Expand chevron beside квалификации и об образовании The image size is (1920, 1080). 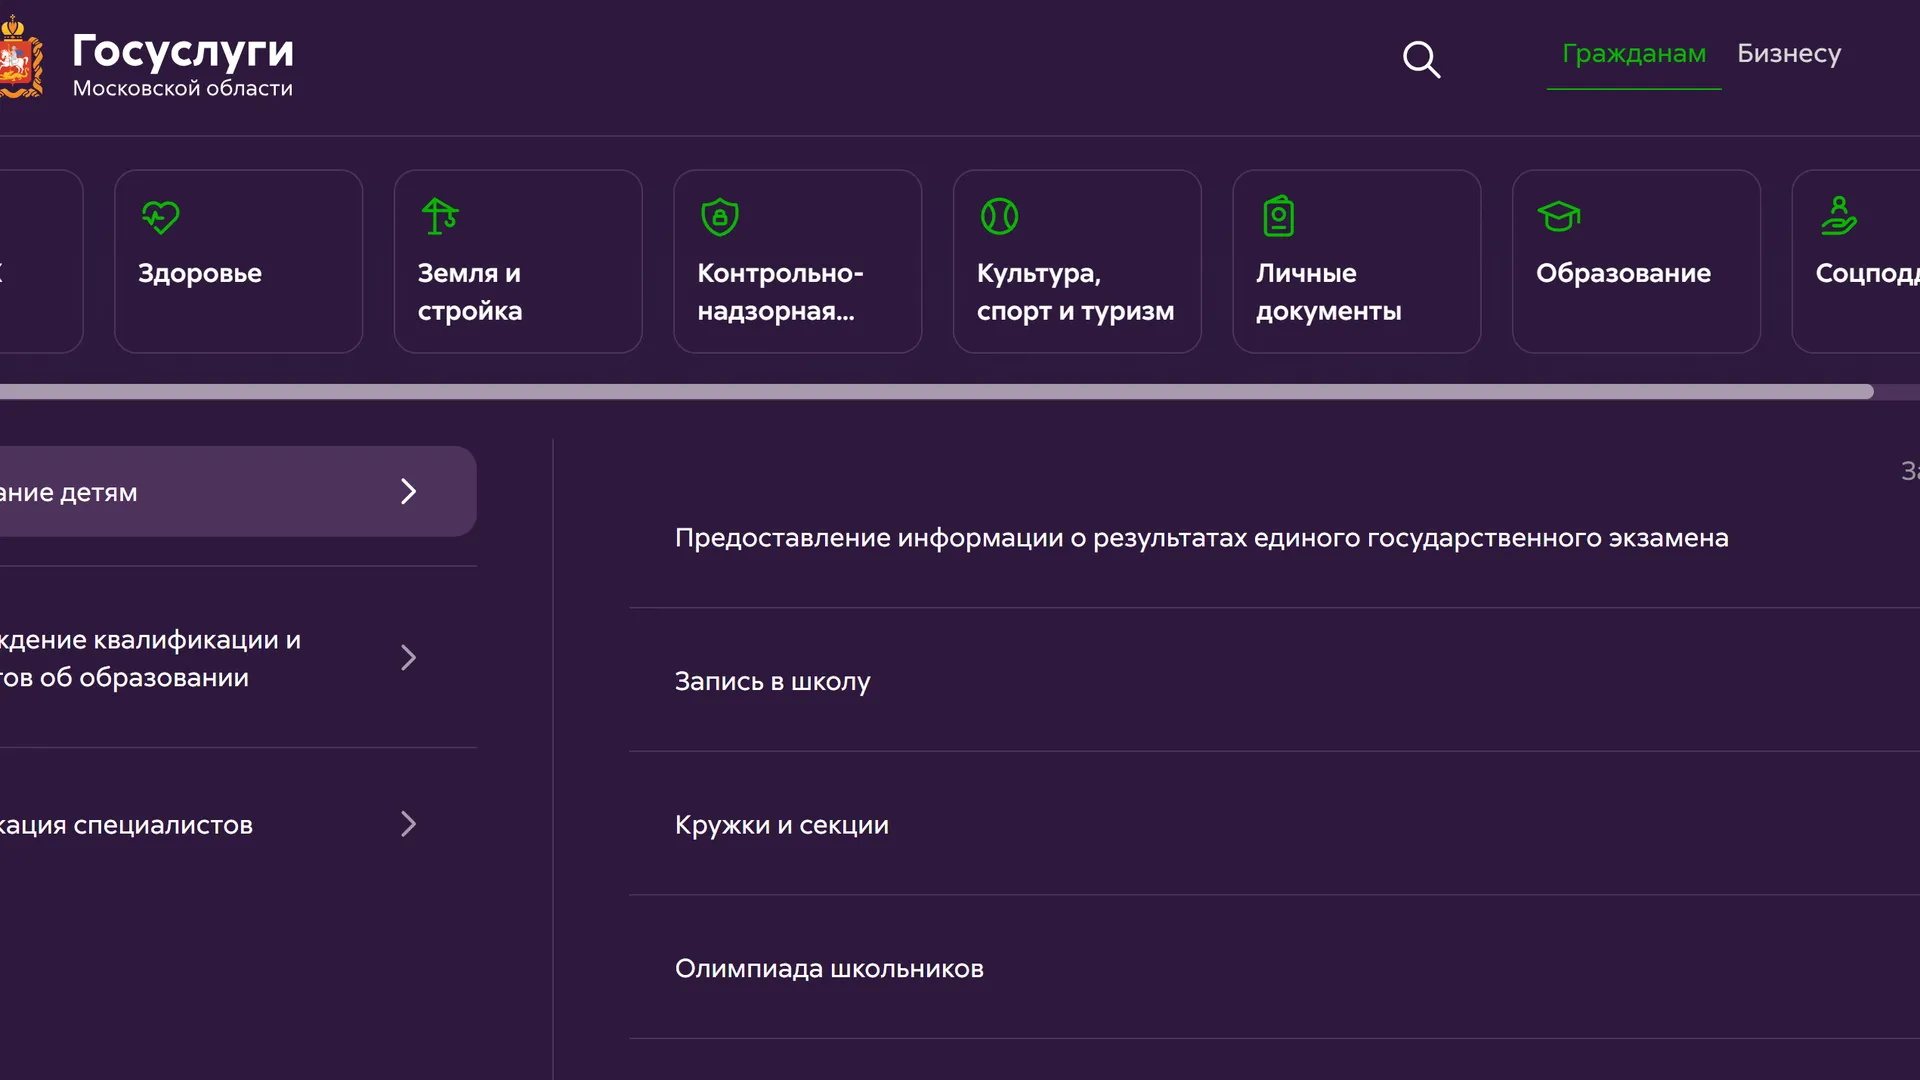coord(408,657)
